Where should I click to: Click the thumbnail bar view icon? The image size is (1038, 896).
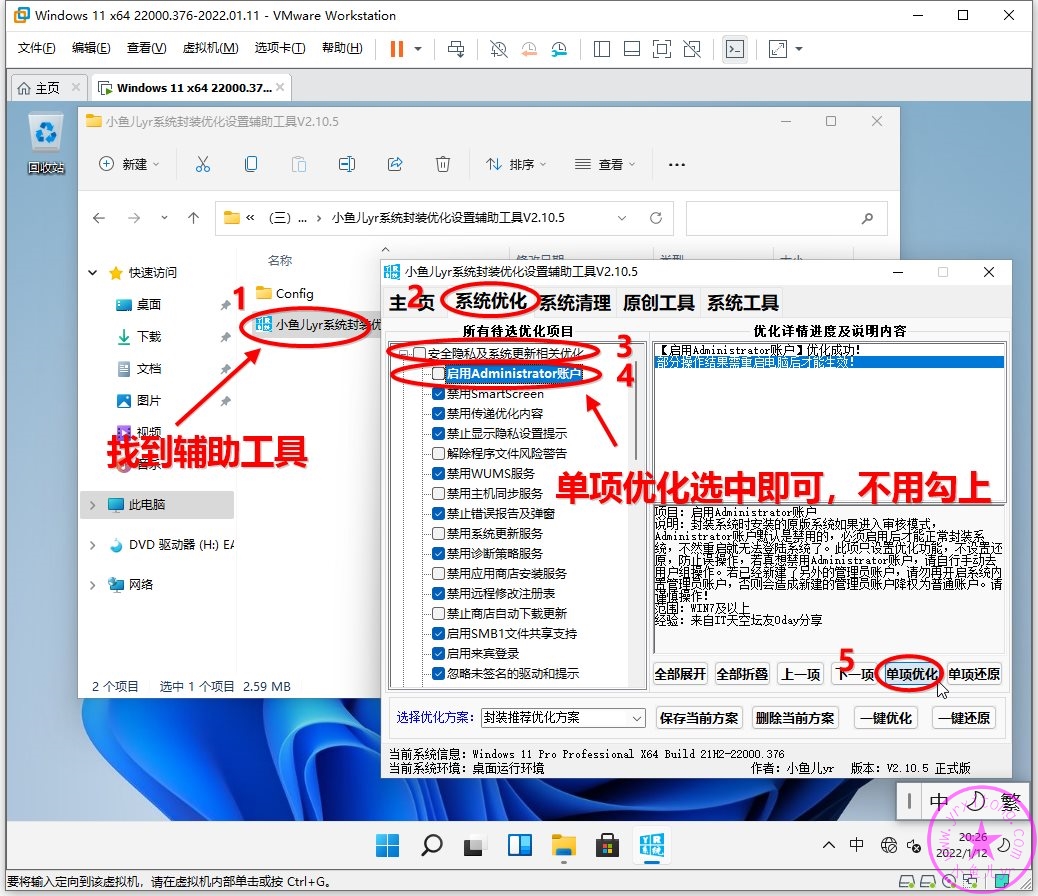[x=632, y=49]
